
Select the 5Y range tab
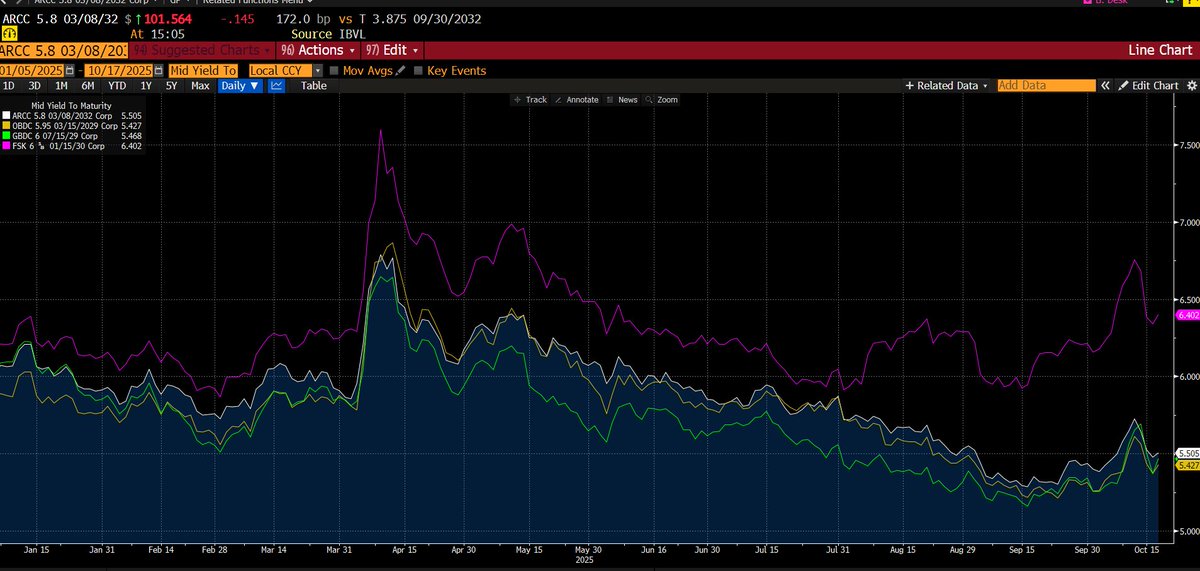(171, 86)
